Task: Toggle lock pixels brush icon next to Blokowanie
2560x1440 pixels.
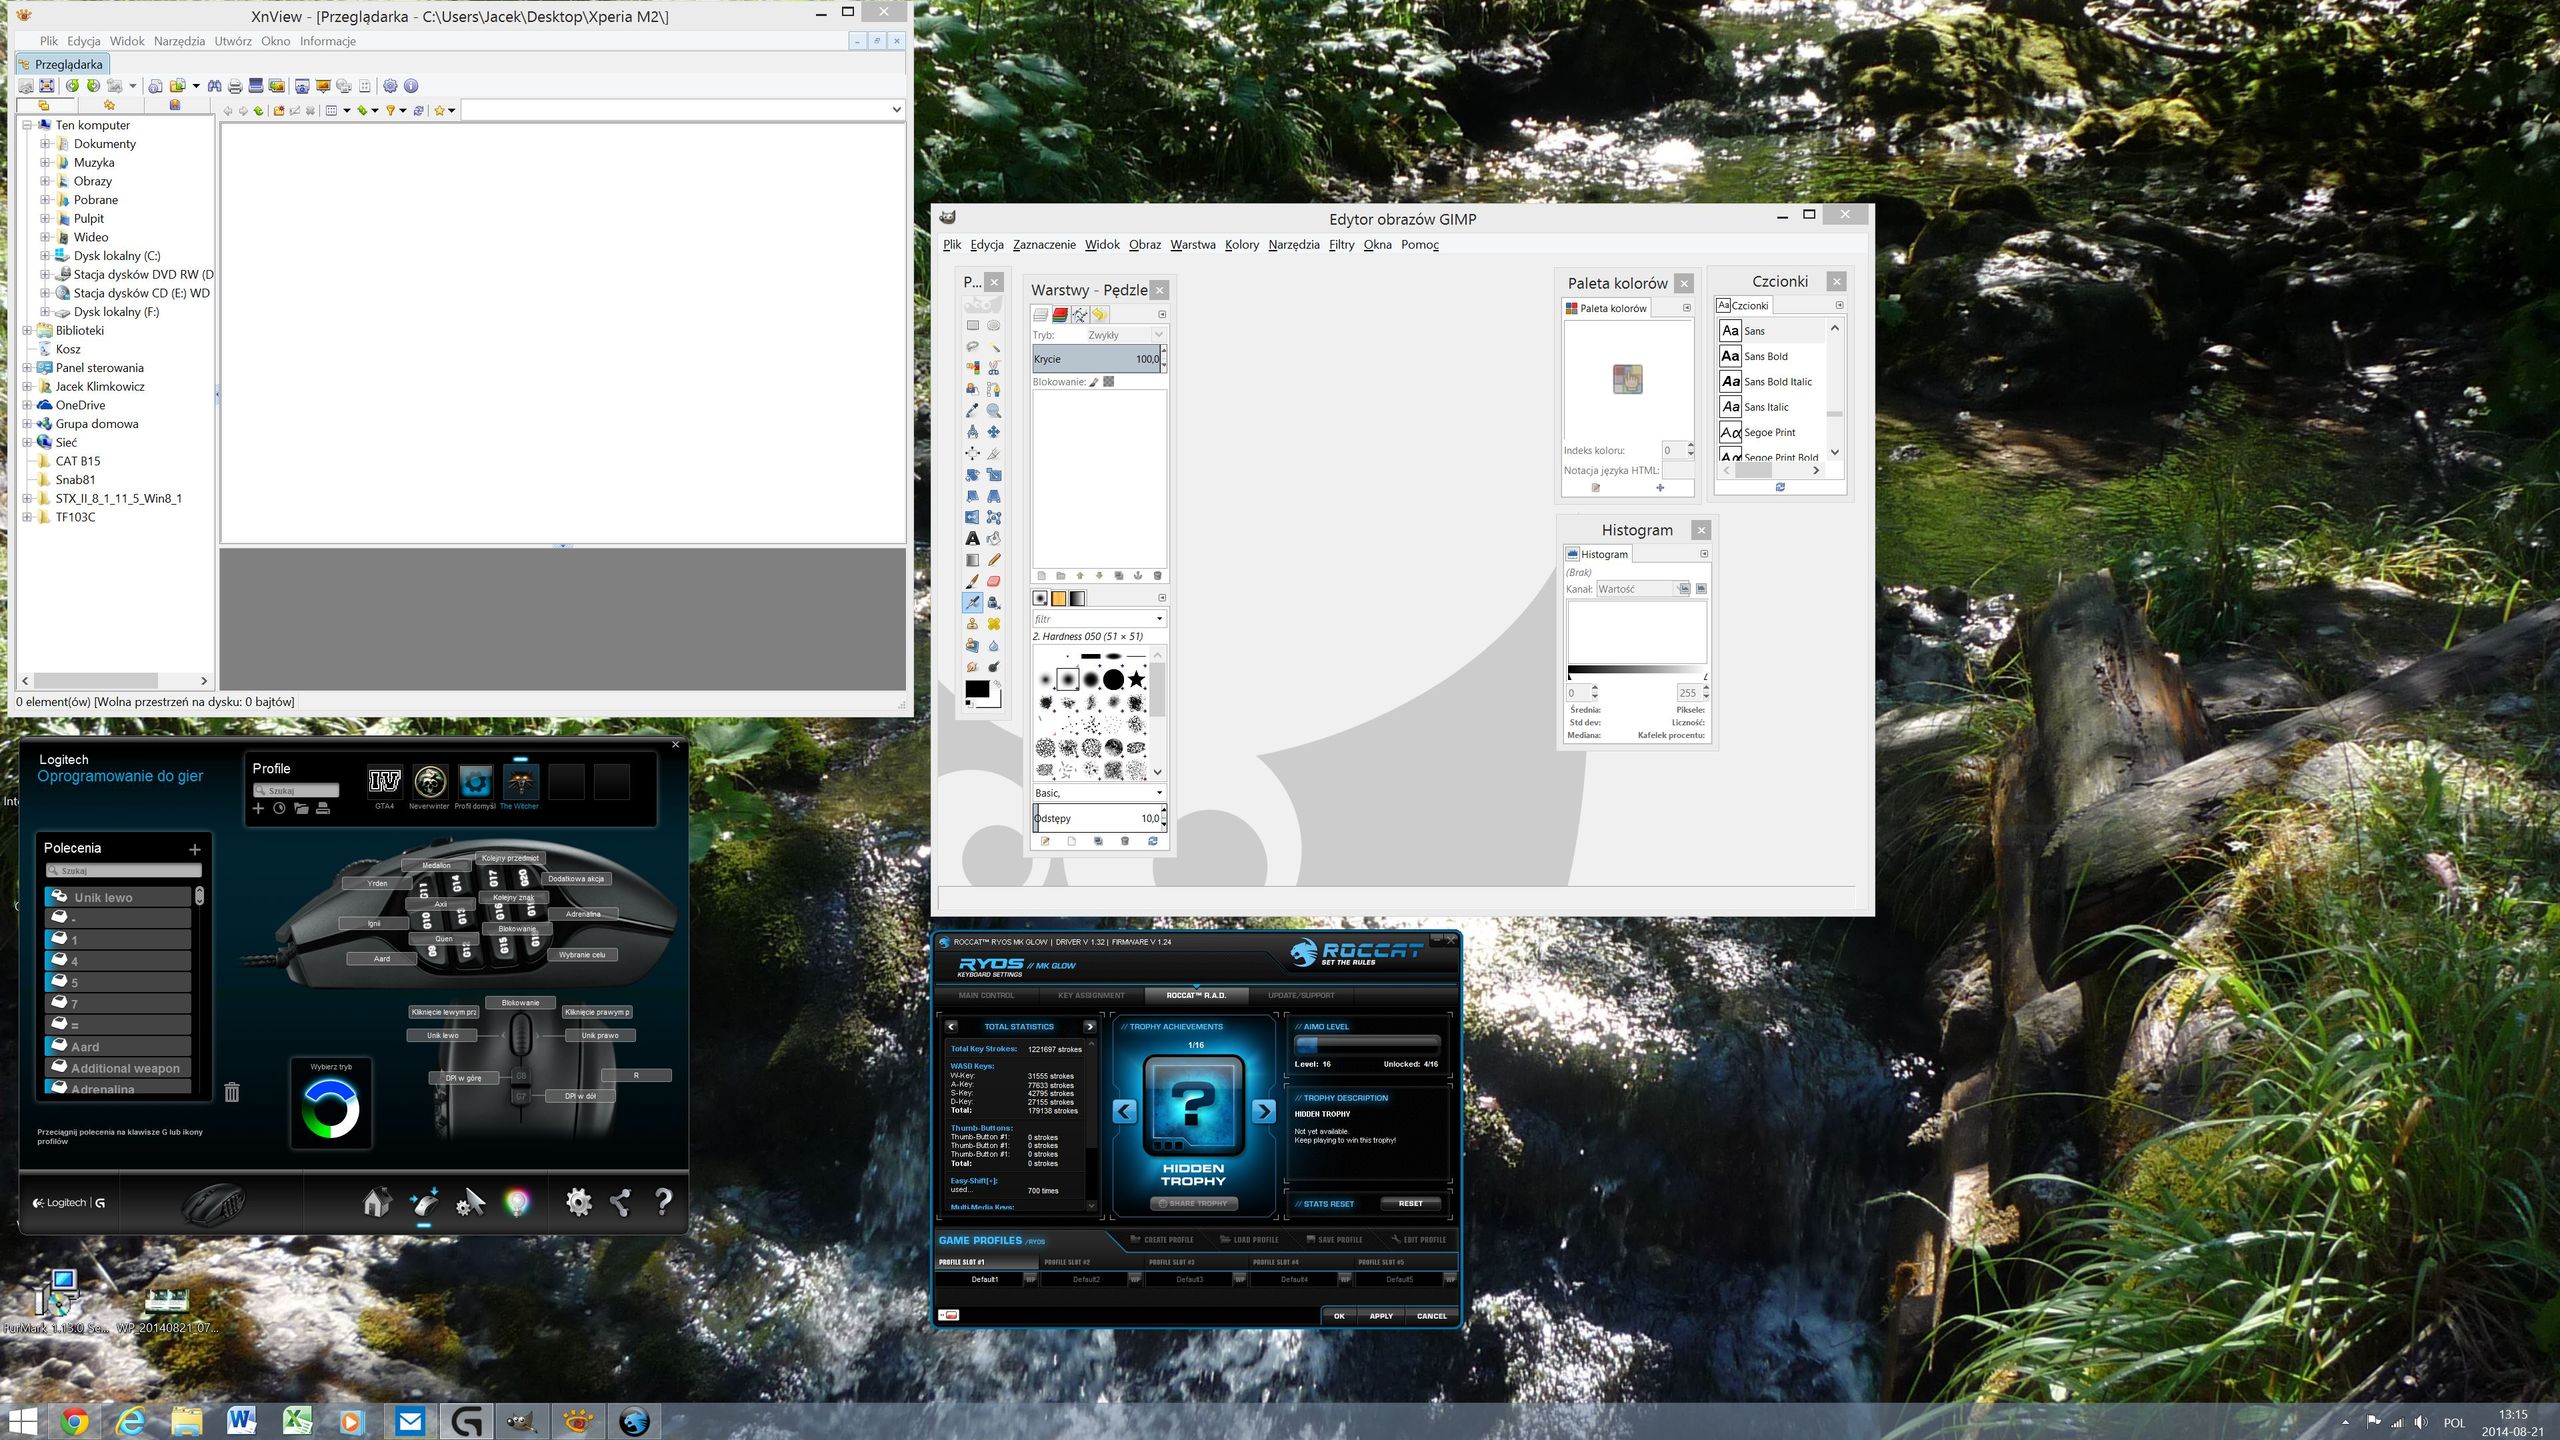Action: [x=1094, y=382]
